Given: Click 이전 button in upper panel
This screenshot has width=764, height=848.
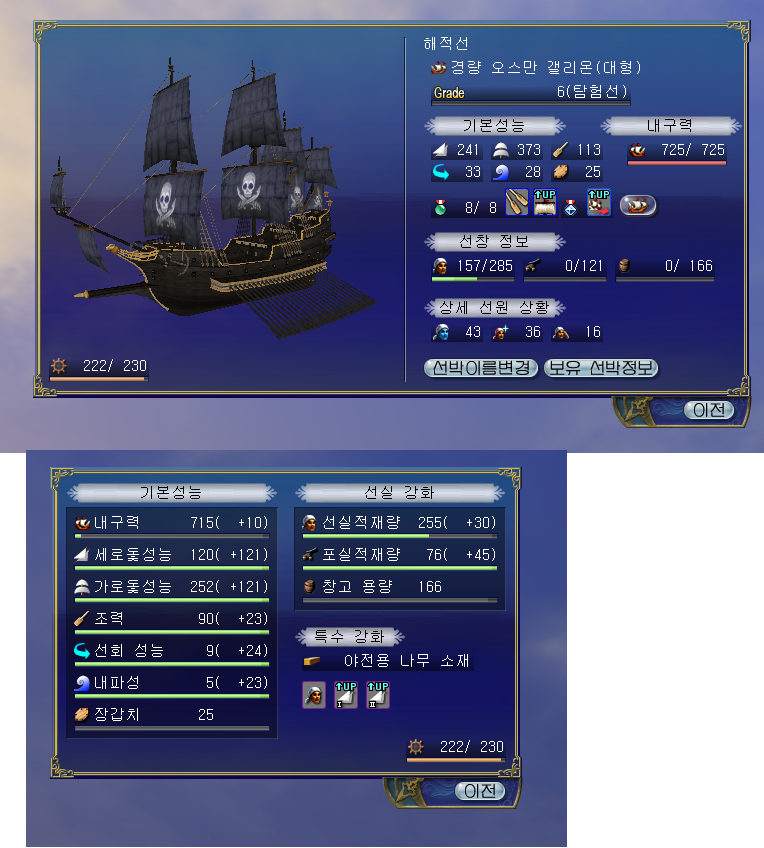Looking at the screenshot, I should (709, 410).
